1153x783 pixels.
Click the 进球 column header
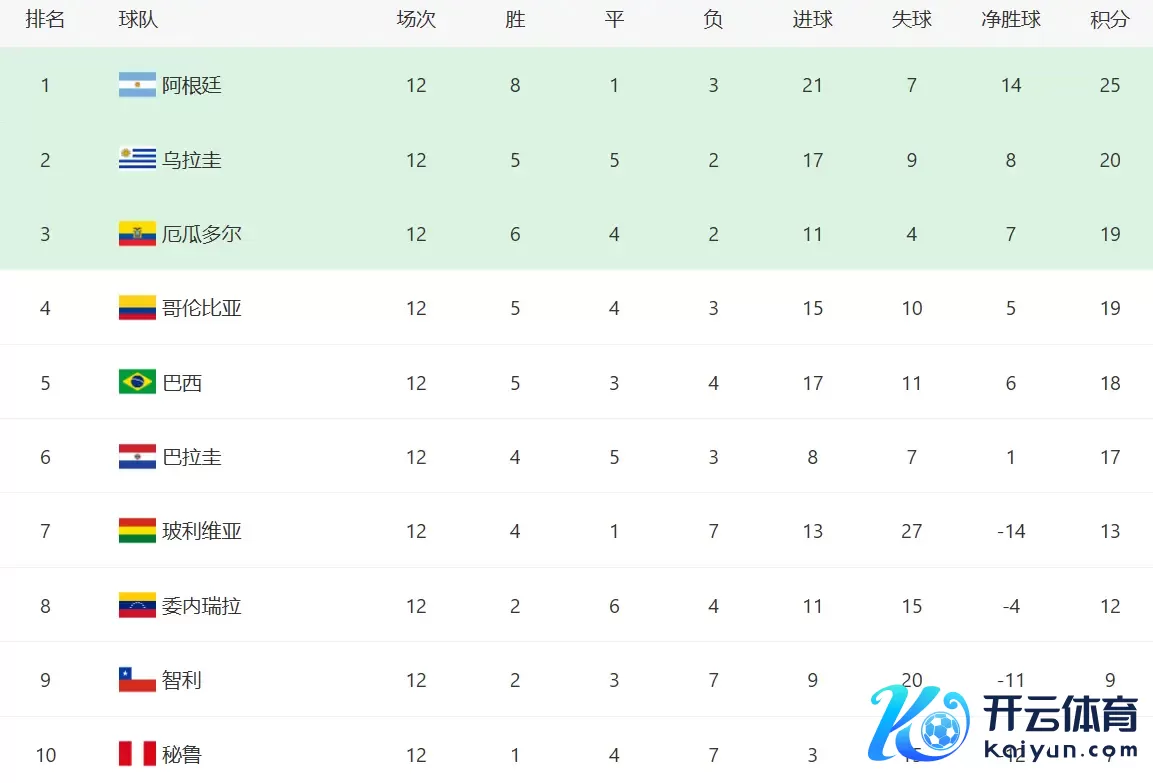[812, 20]
